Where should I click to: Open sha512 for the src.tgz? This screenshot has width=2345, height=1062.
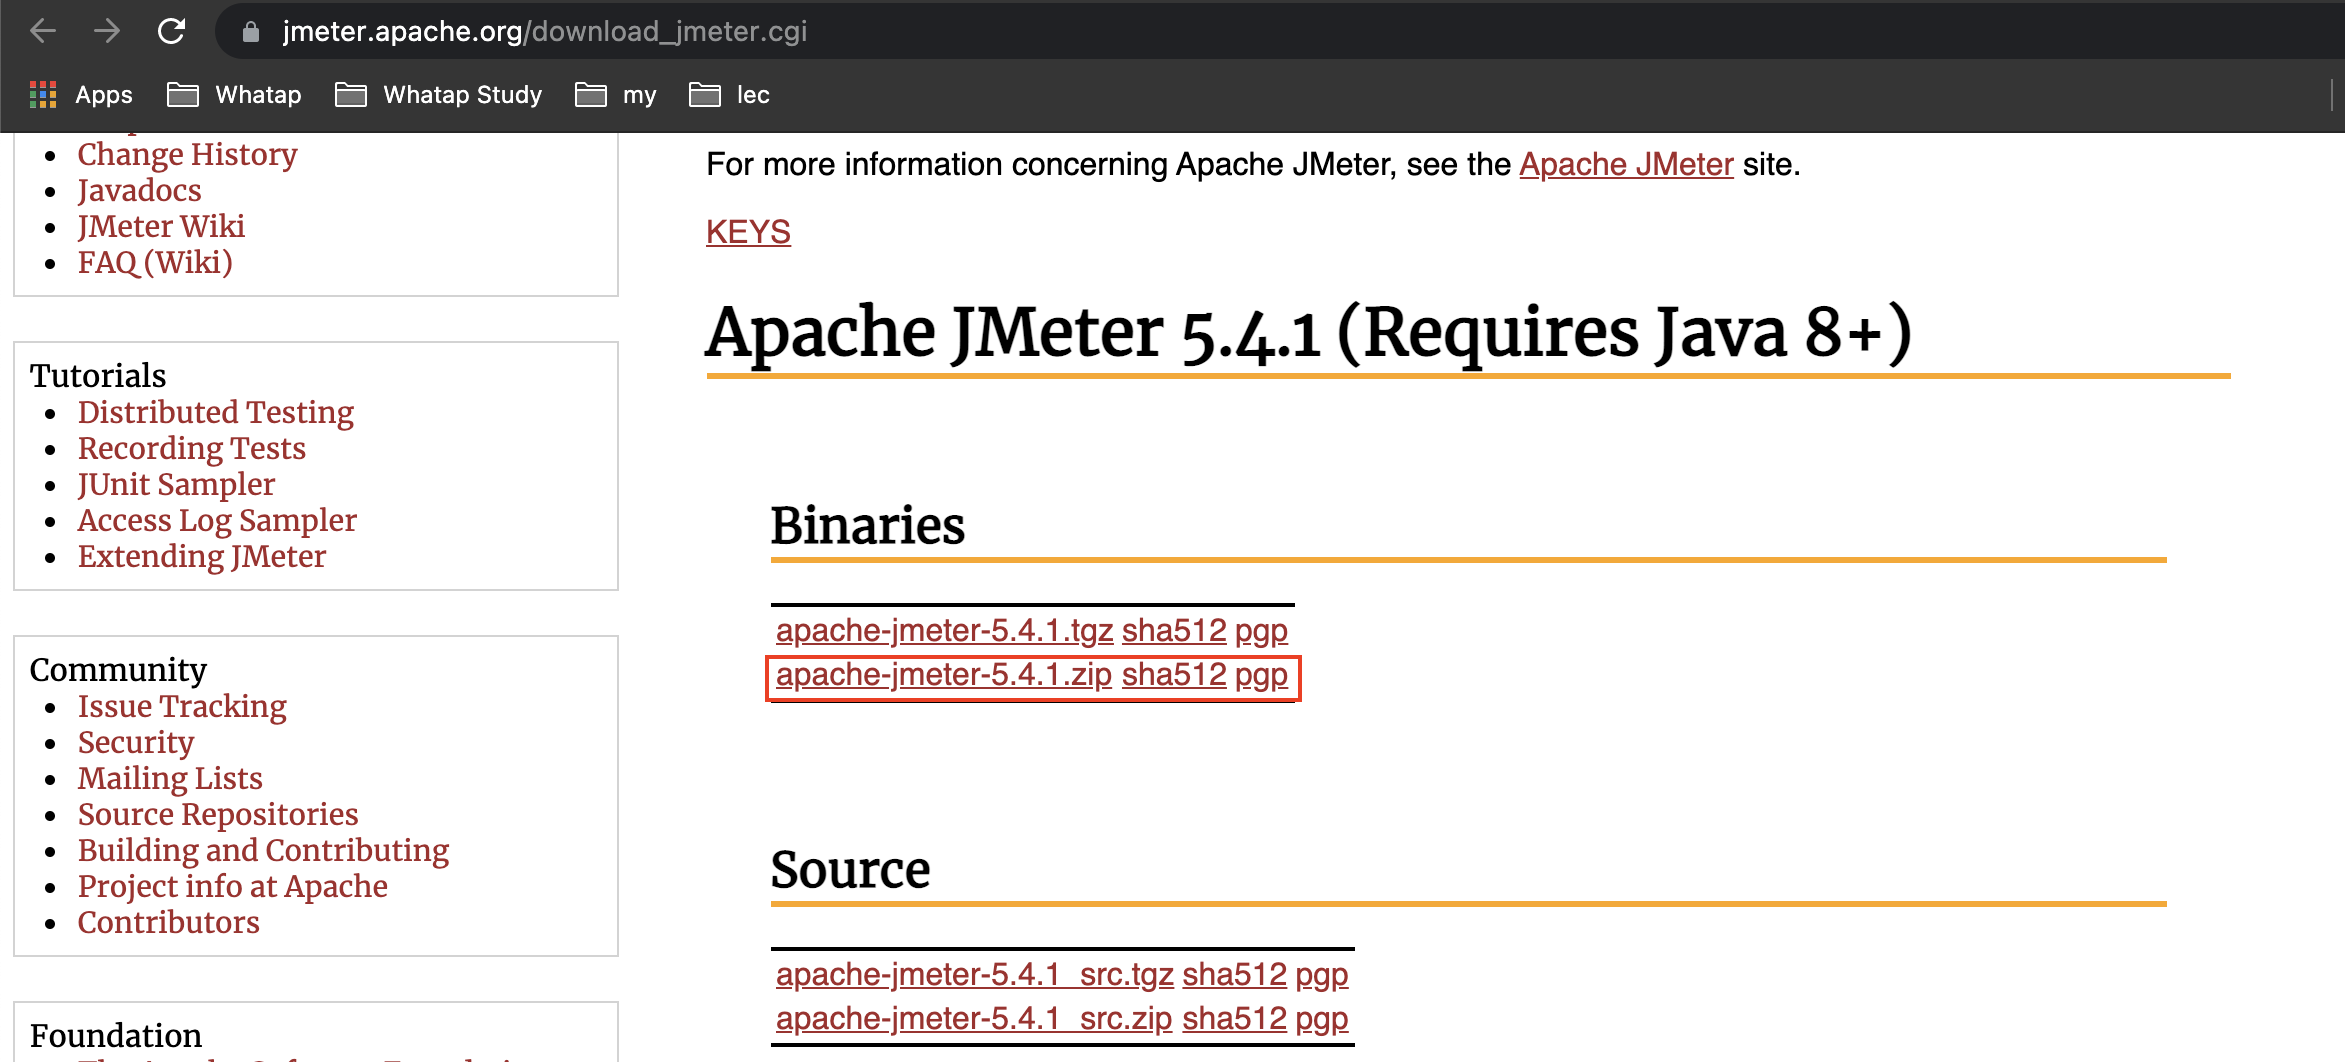[1234, 975]
